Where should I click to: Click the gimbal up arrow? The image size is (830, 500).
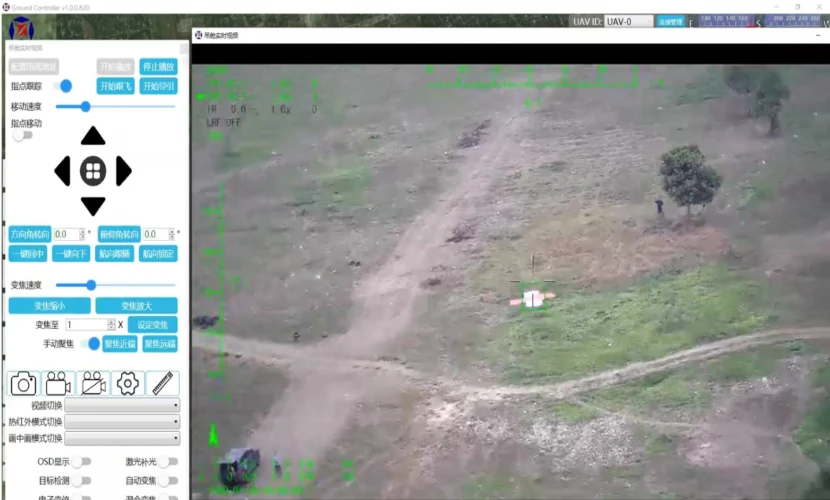pyautogui.click(x=93, y=136)
